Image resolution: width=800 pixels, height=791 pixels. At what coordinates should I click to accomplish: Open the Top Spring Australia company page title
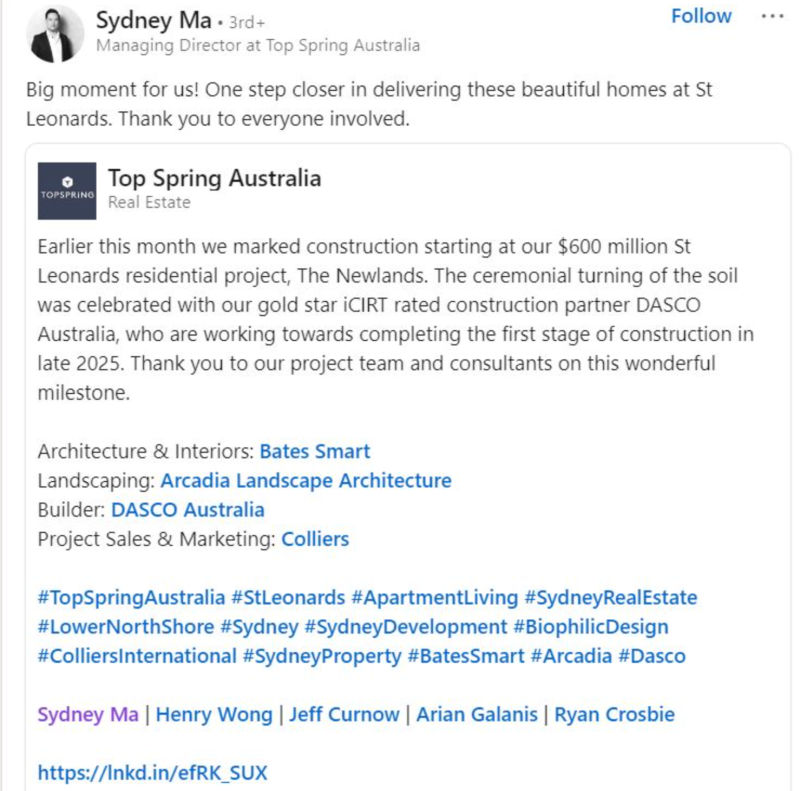pyautogui.click(x=214, y=178)
